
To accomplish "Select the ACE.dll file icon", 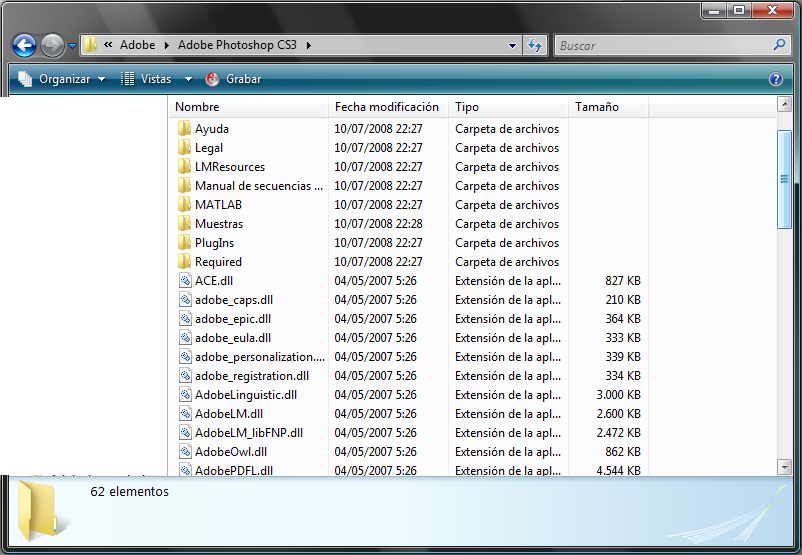I will [x=185, y=280].
